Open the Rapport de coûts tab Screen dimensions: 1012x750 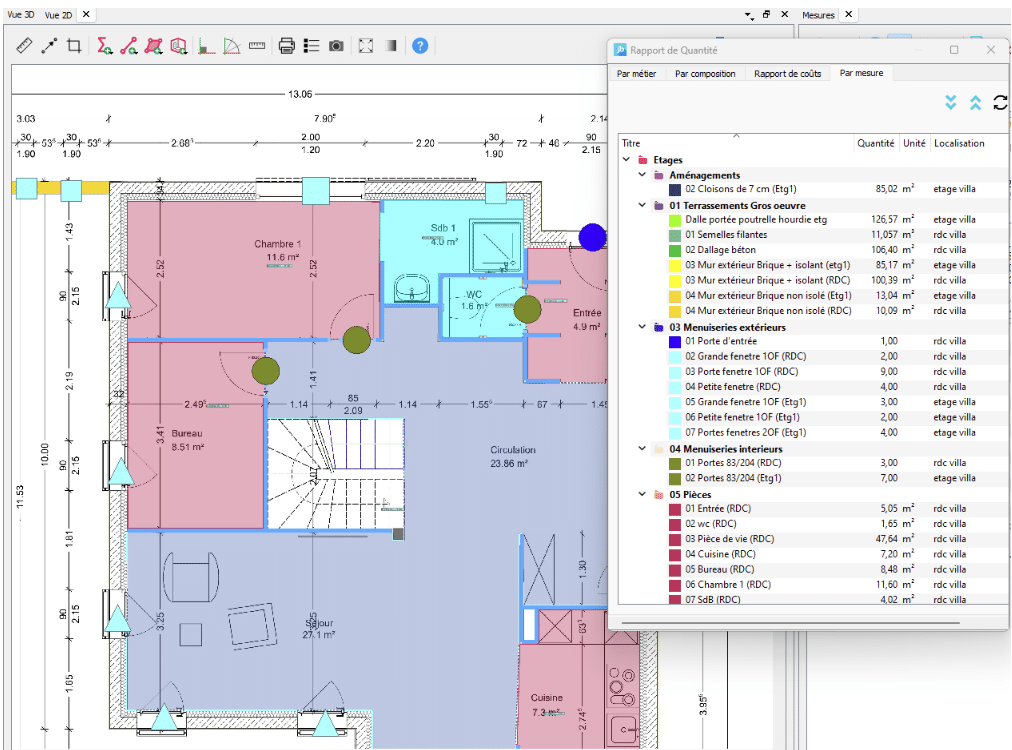tap(787, 73)
